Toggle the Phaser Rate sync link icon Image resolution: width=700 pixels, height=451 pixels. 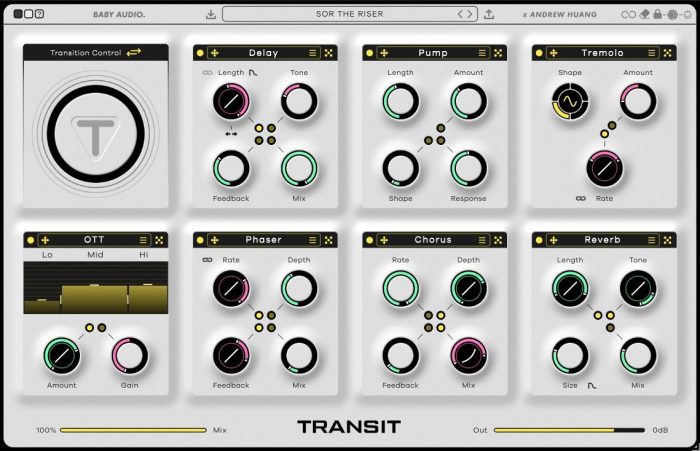coord(207,260)
